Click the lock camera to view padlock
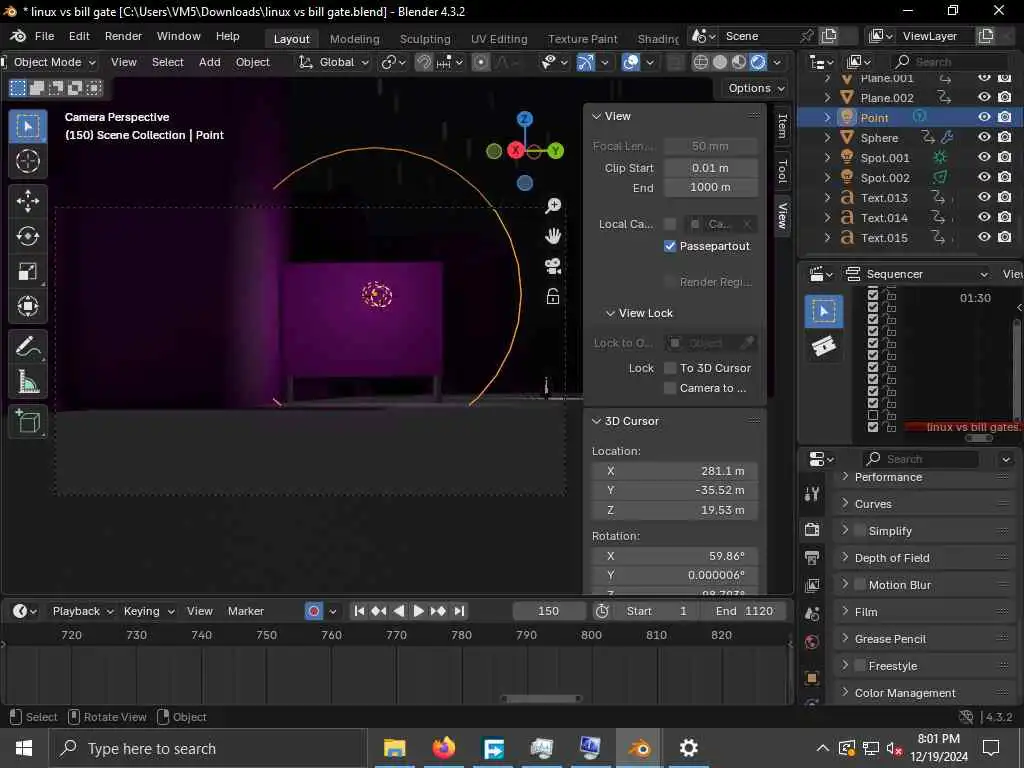The width and height of the screenshot is (1024, 768). tap(553, 297)
